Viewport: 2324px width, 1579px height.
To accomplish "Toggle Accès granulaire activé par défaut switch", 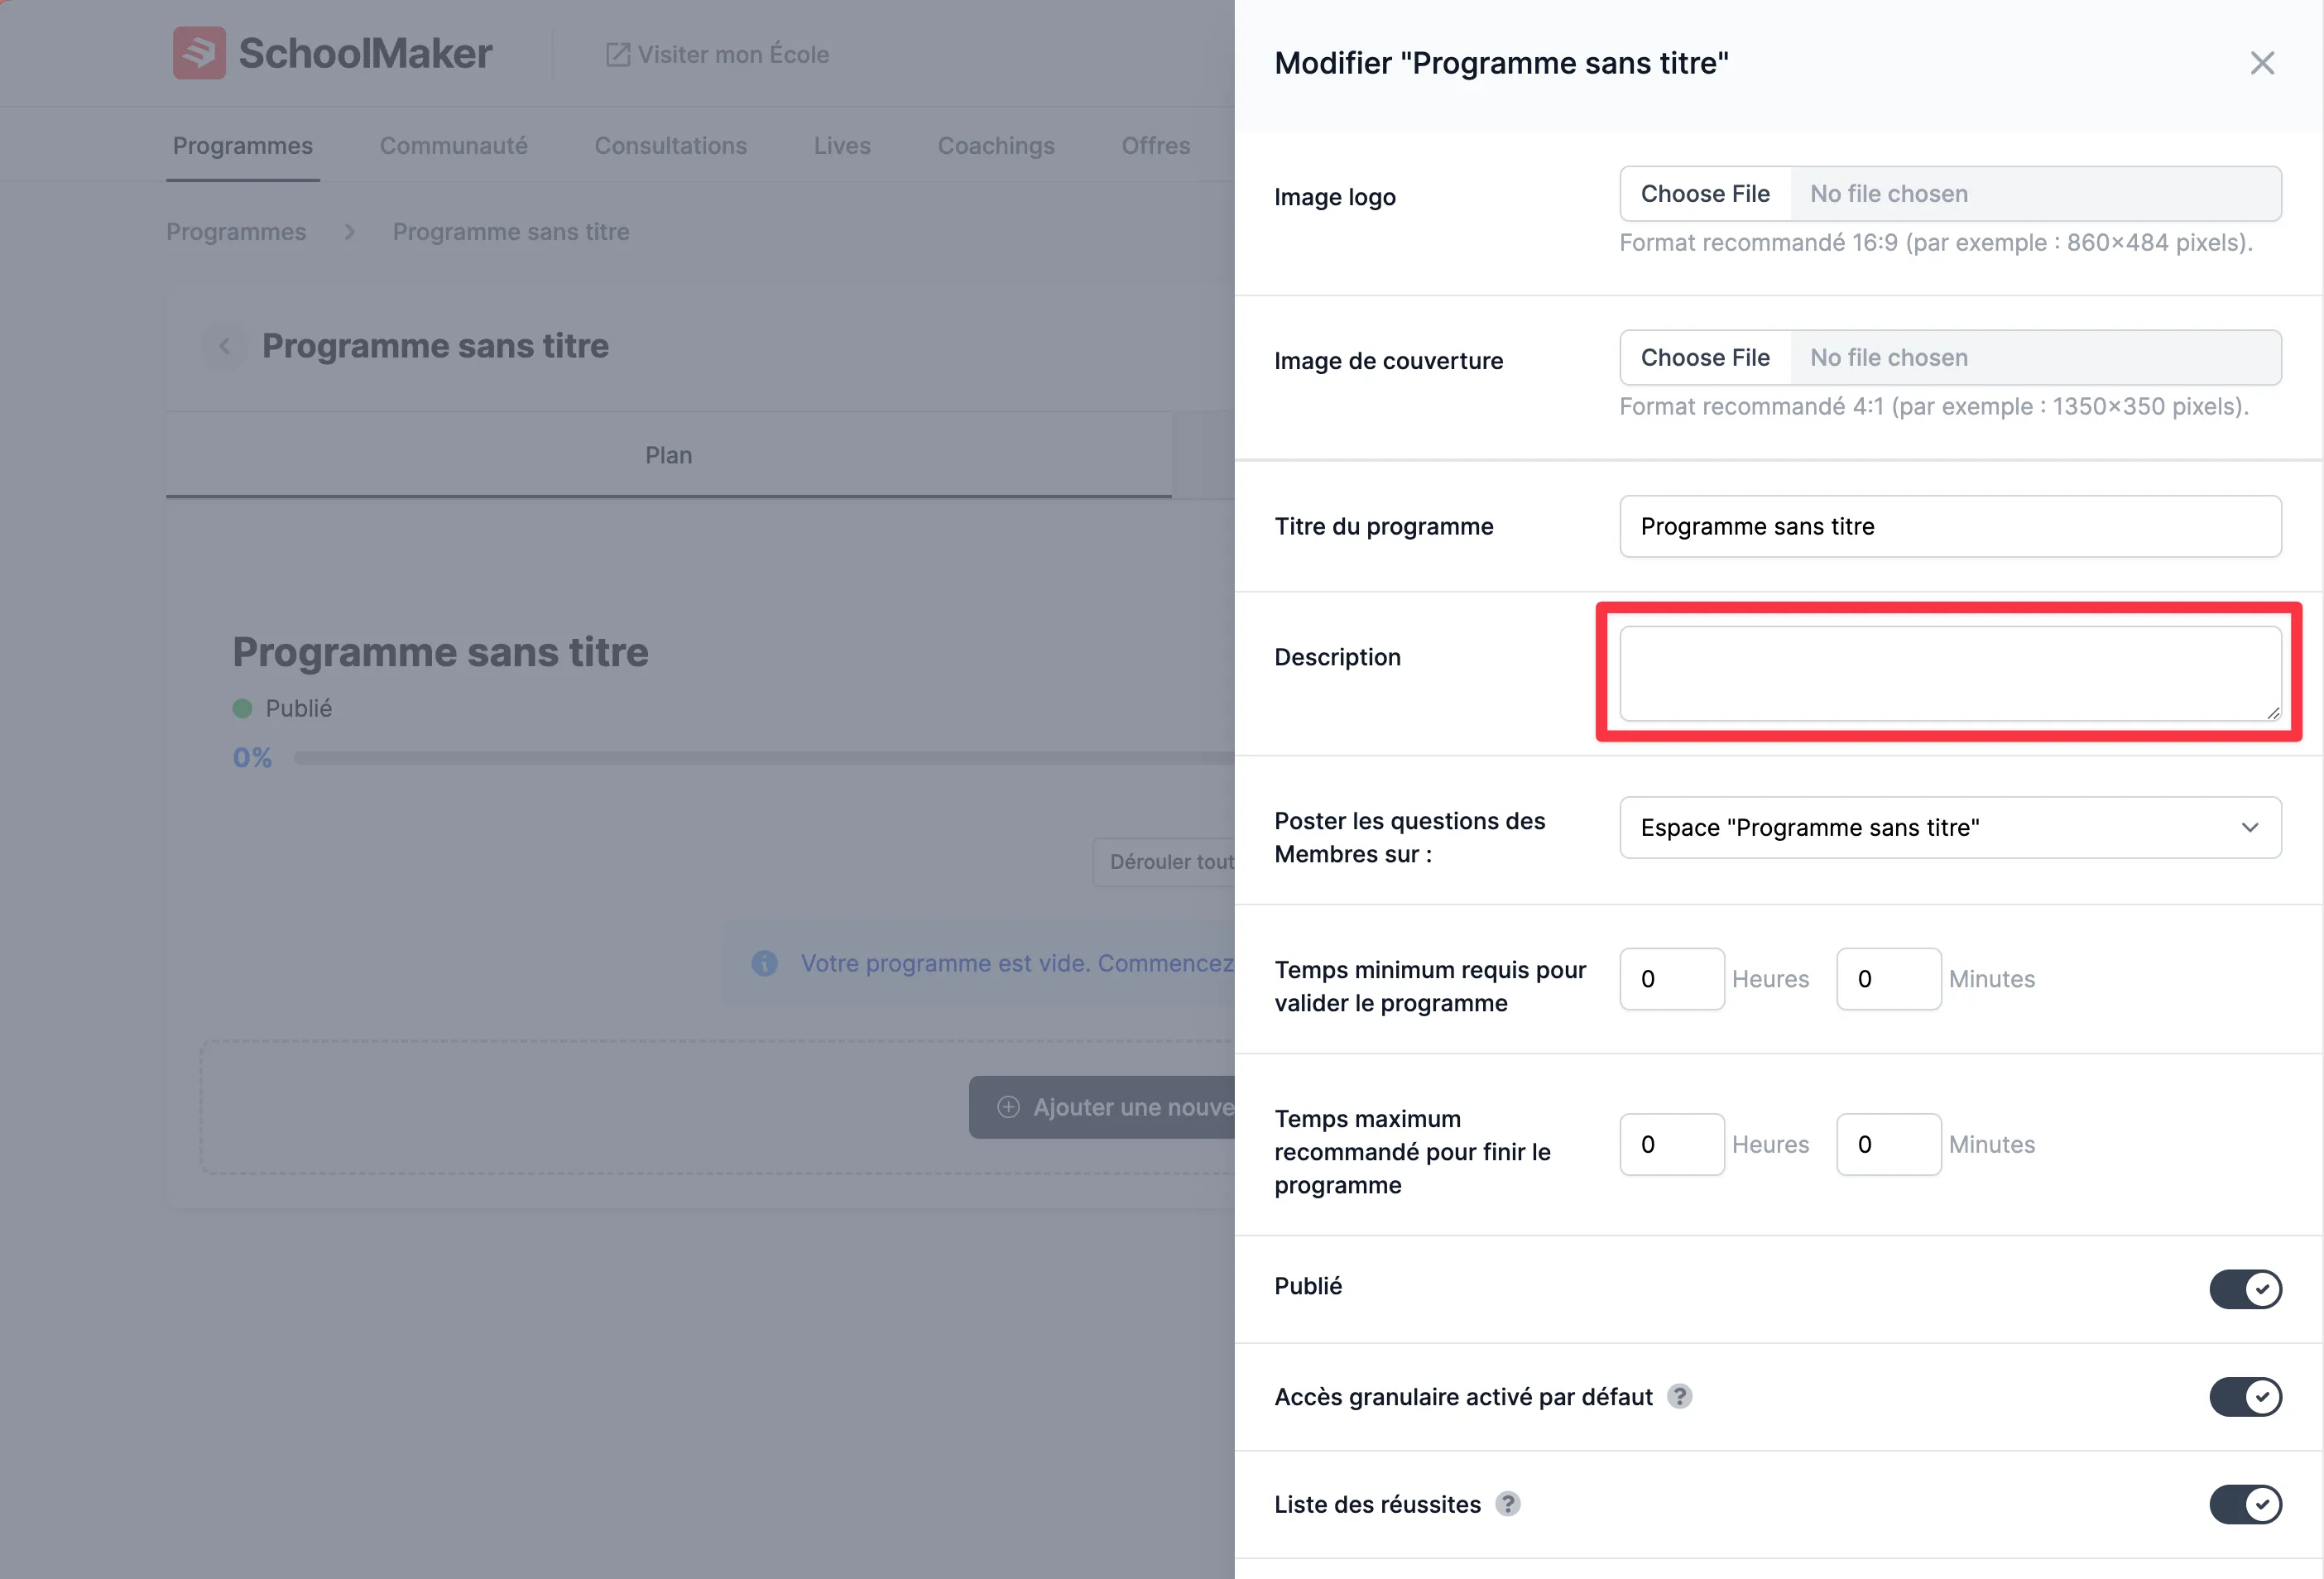I will tap(2245, 1397).
